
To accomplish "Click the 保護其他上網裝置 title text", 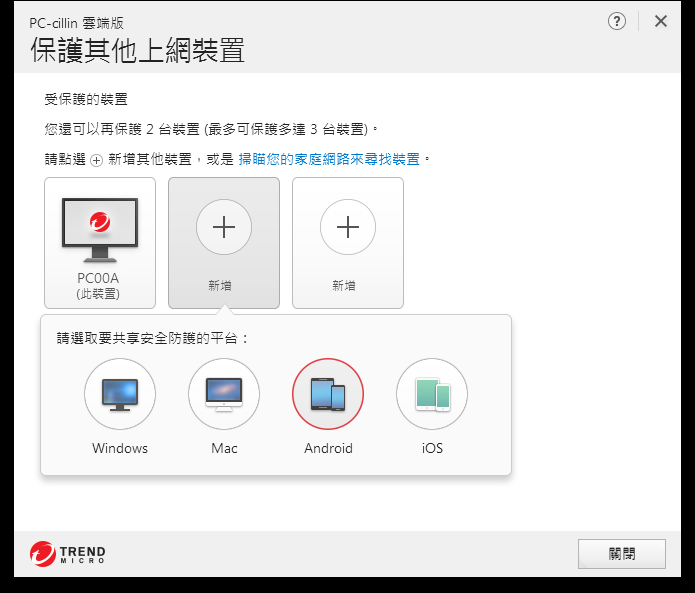I will pos(137,50).
